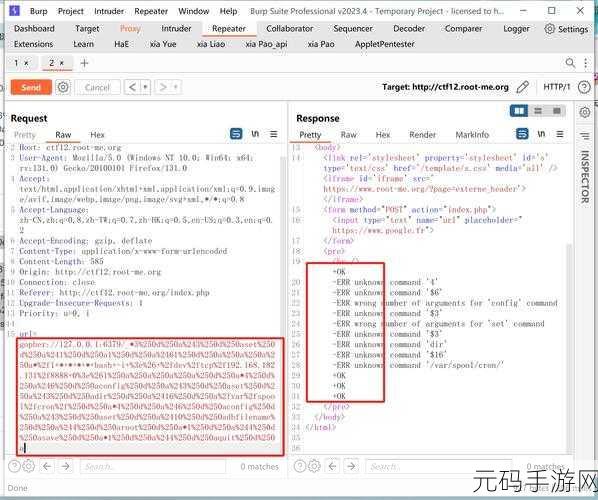Toggle response message wrap icon
Screen dimensions: 598x500
point(522,134)
